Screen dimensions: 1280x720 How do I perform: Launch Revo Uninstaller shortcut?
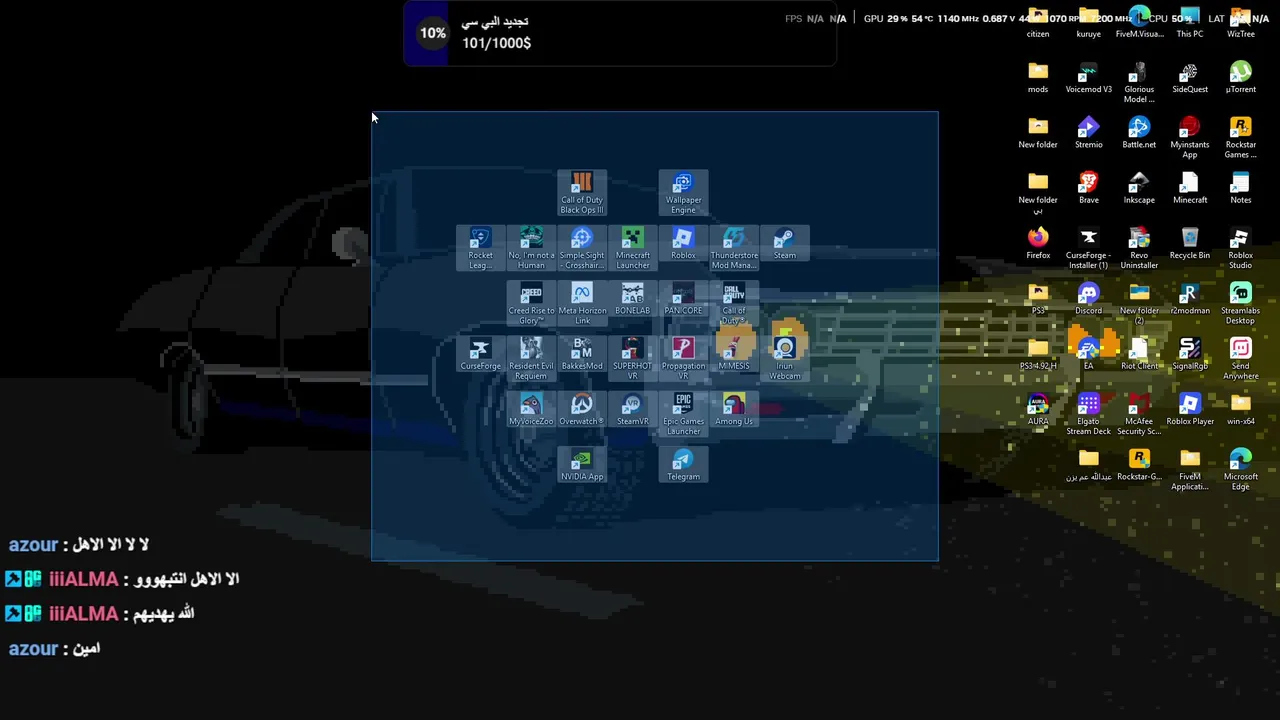point(1139,248)
